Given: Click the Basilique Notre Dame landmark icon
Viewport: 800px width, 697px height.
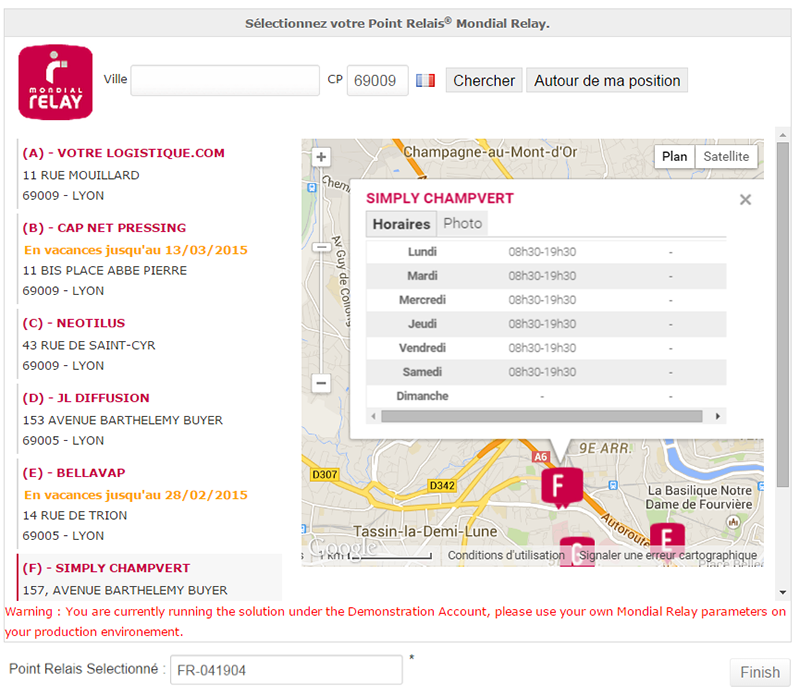Looking at the screenshot, I should point(733,521).
